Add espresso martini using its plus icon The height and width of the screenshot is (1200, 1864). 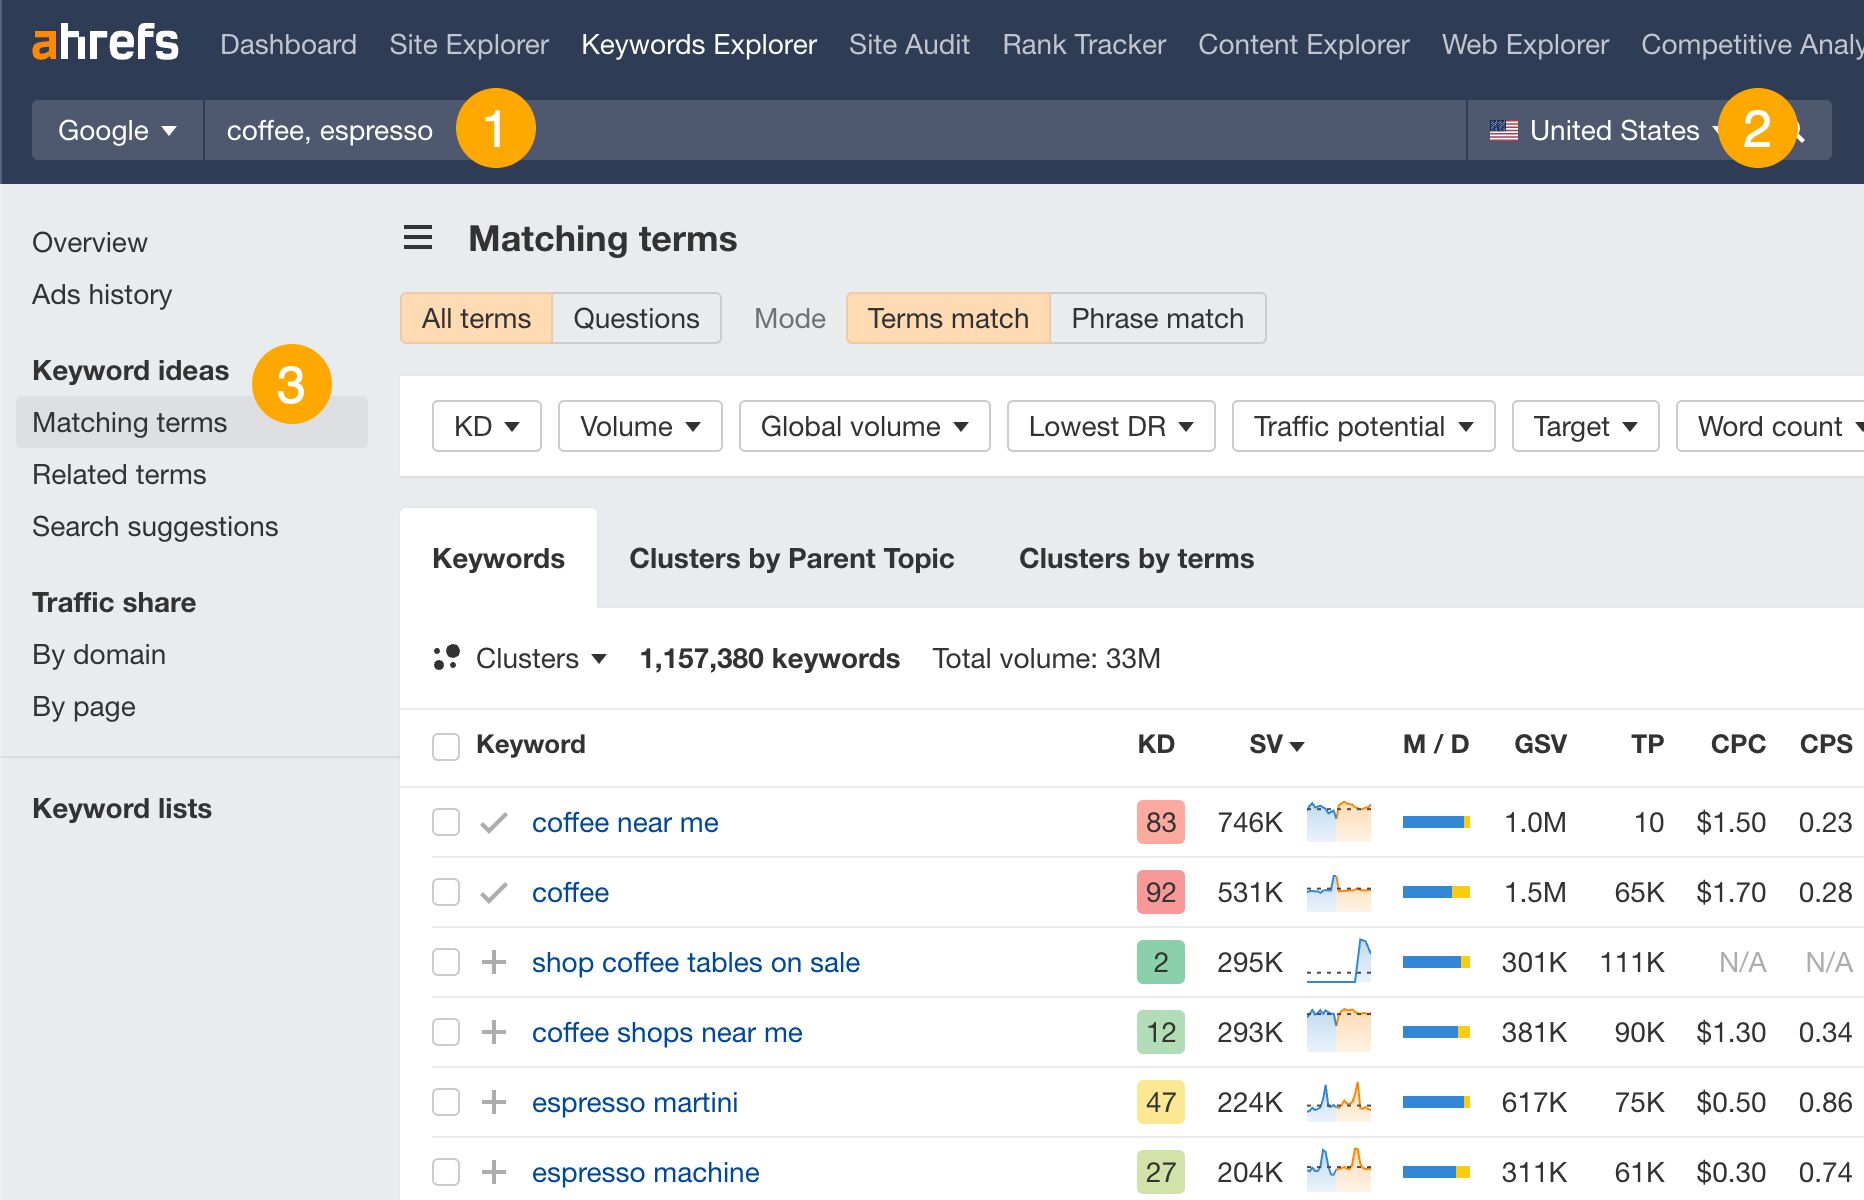[494, 1102]
